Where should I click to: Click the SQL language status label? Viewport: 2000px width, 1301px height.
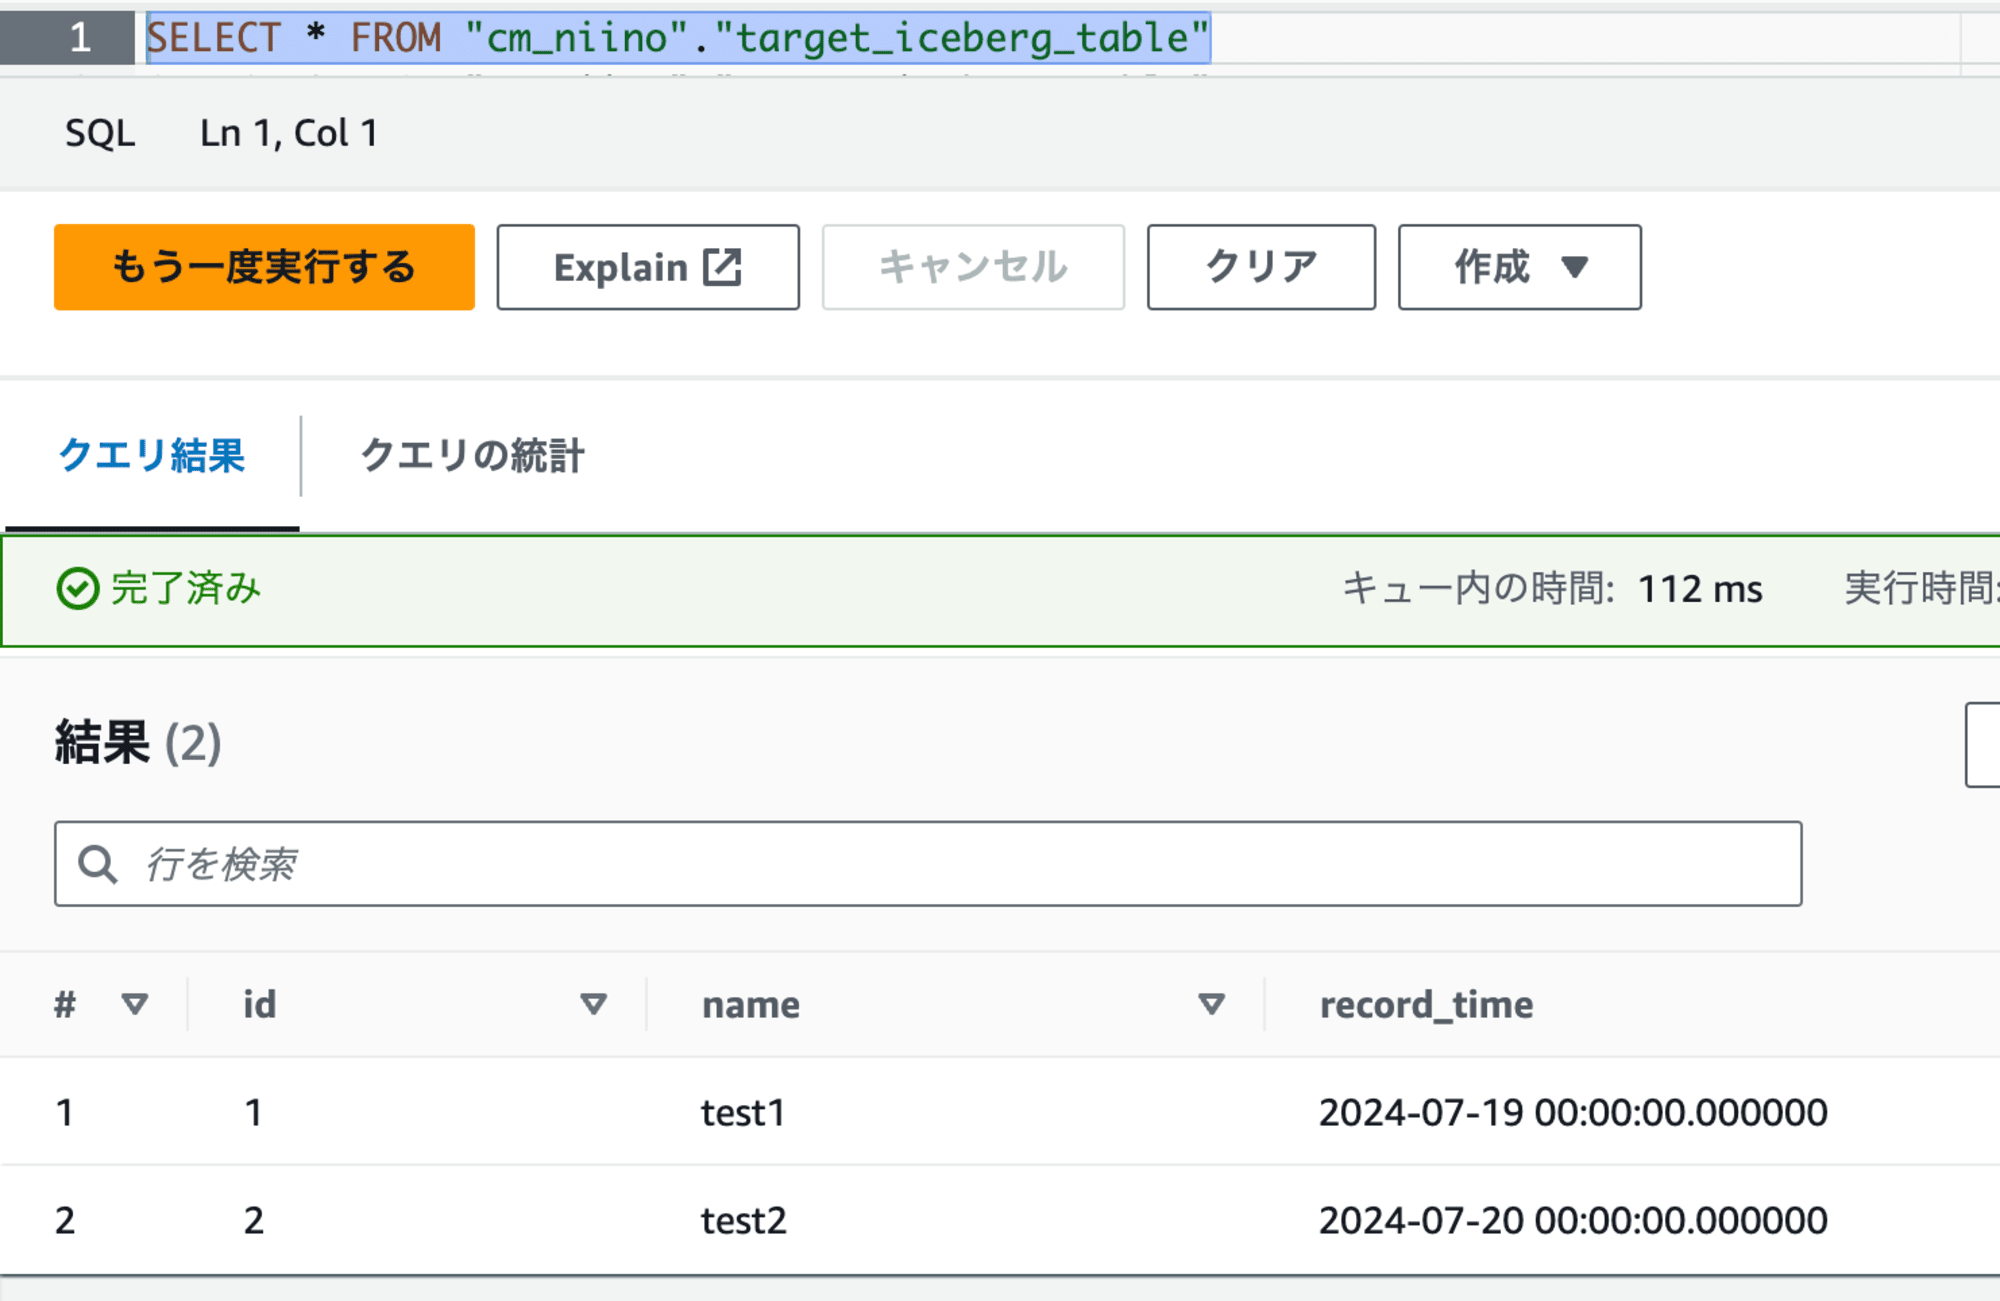point(100,133)
